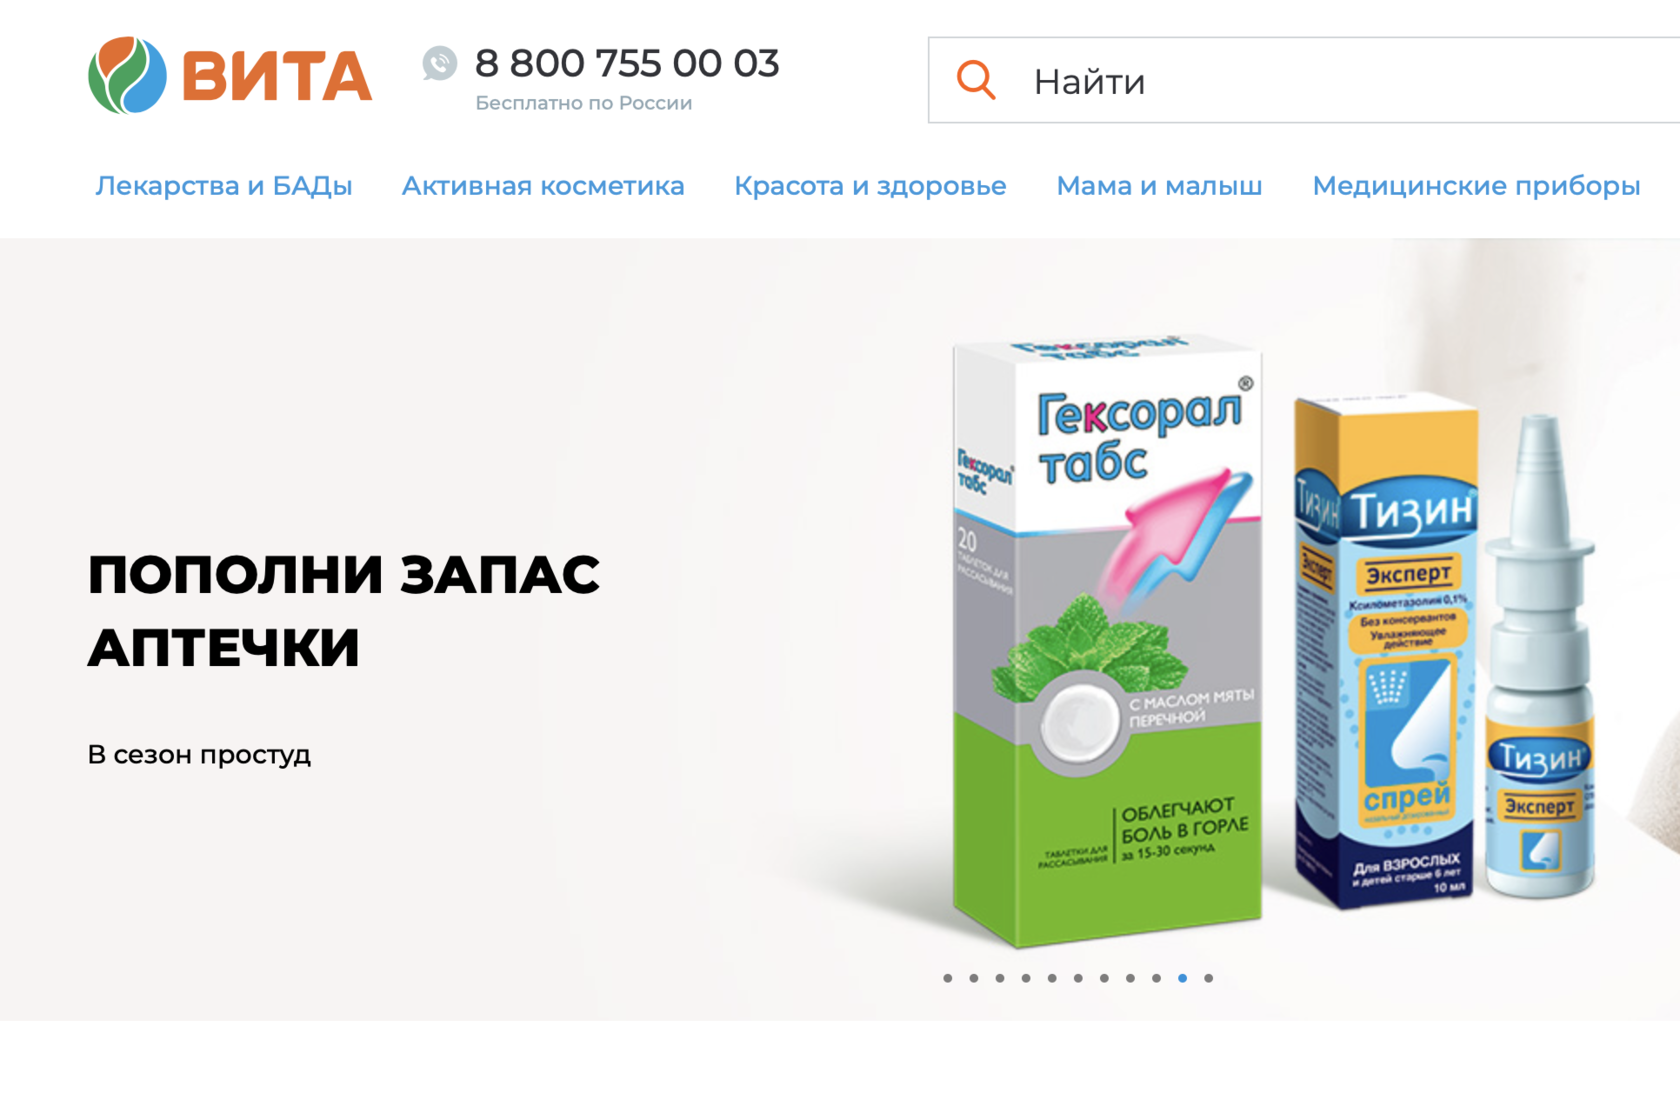
Task: Click the Тизин Эксперт spray box image
Action: click(1386, 651)
